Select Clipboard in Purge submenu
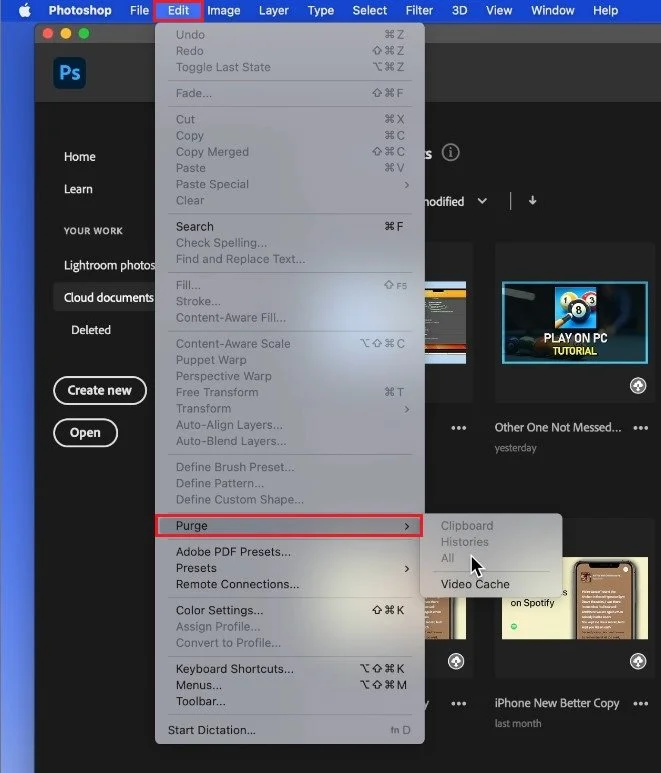 491,526
